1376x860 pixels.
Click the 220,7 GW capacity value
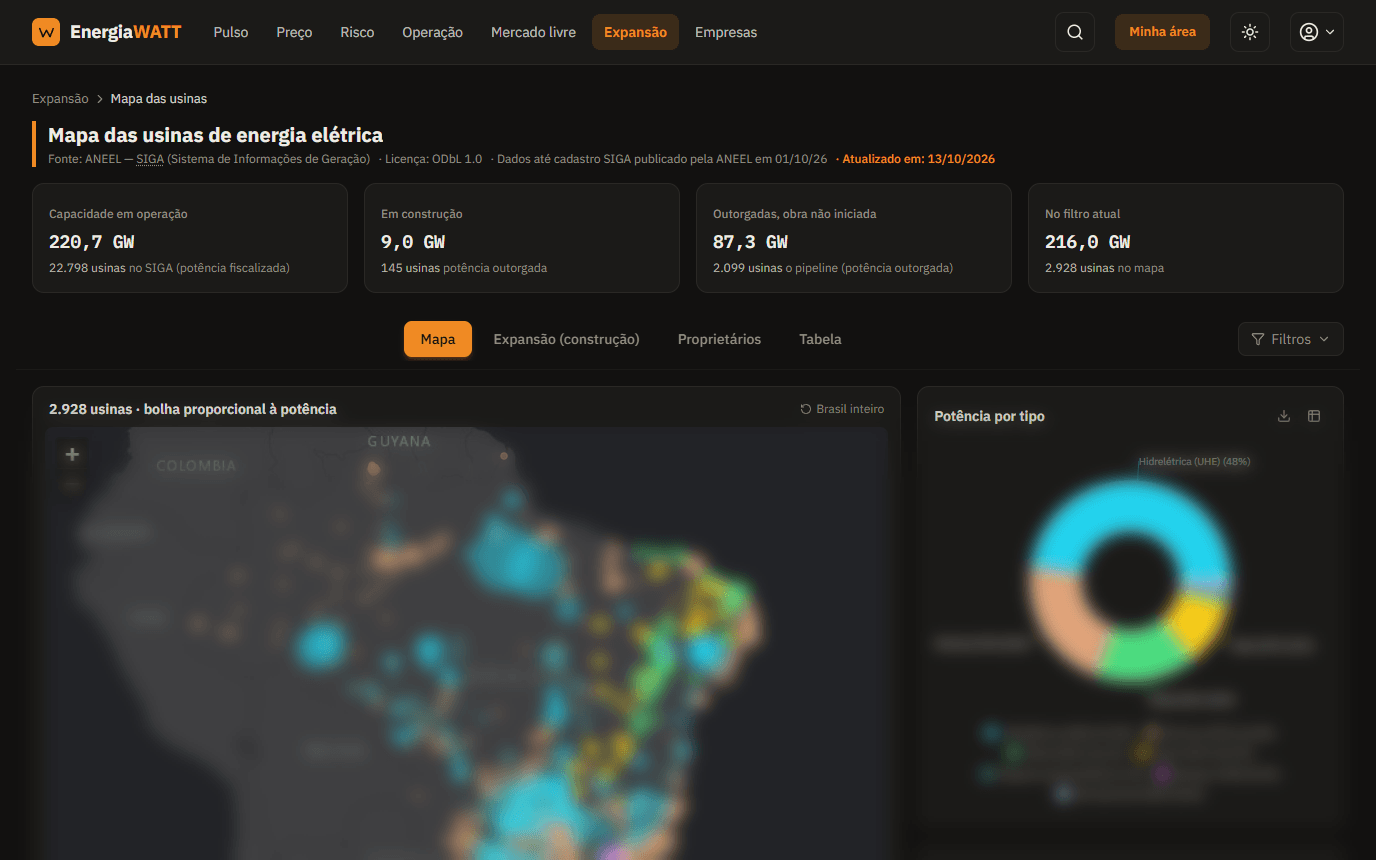[x=91, y=242]
